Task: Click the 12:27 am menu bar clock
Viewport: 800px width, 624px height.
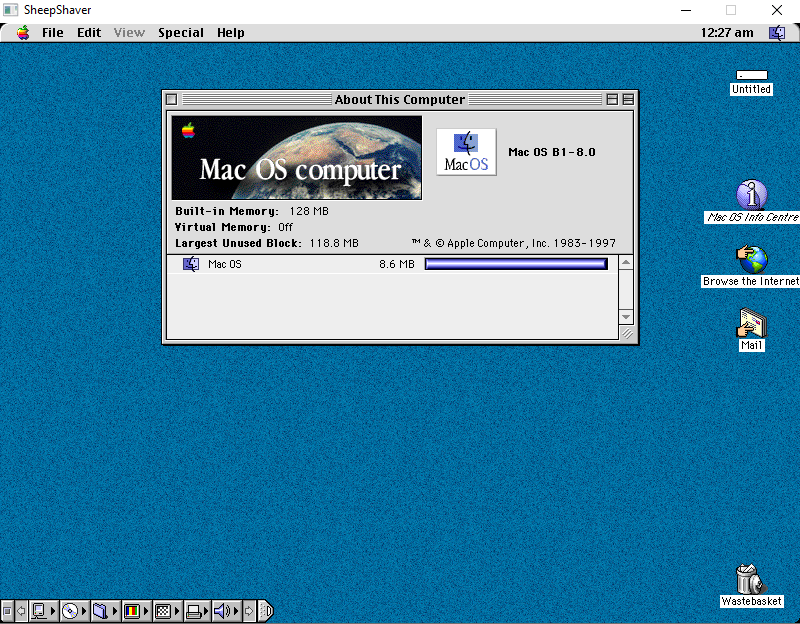Action: click(727, 33)
